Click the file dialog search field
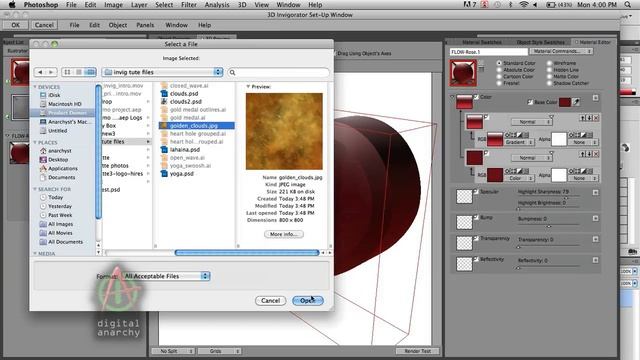 (278, 72)
